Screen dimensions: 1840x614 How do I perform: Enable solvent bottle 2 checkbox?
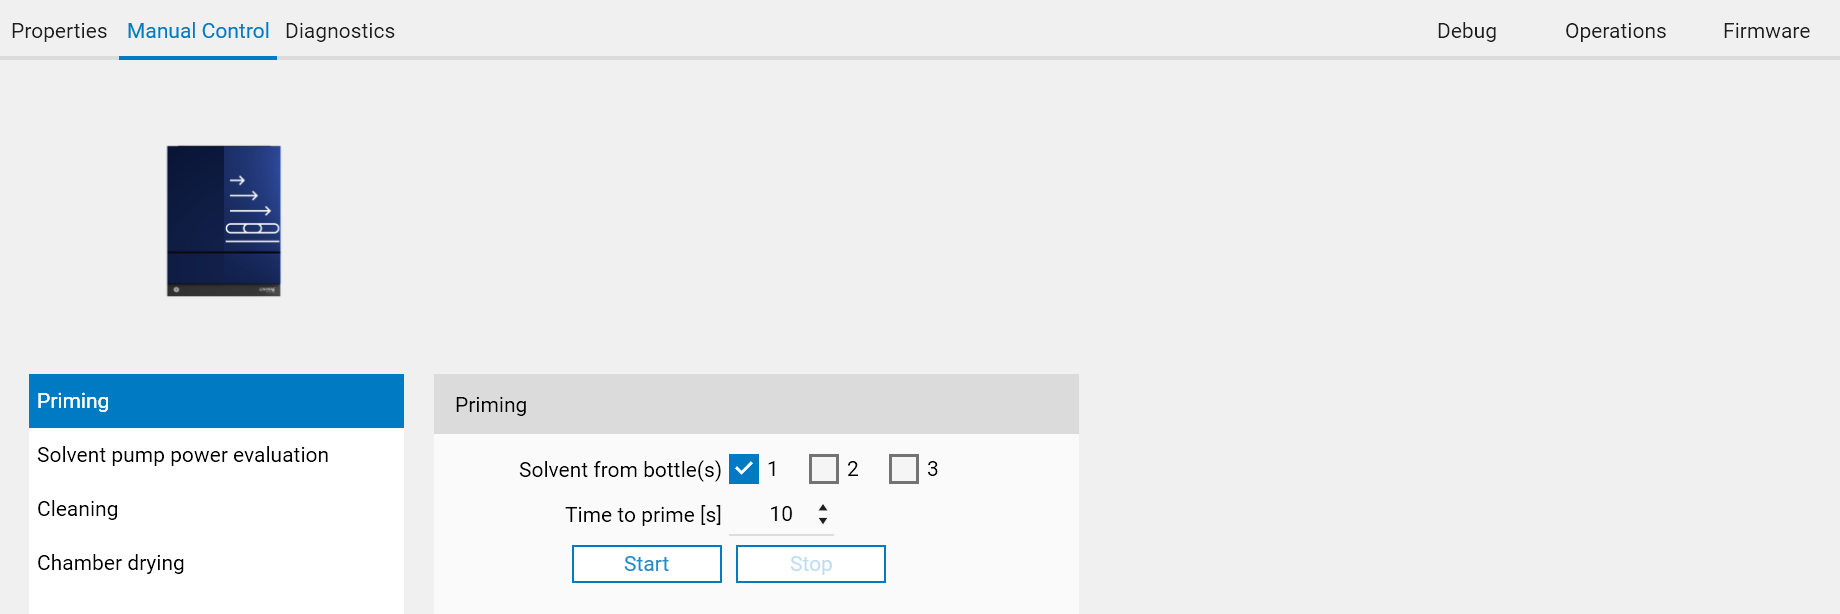pos(824,469)
